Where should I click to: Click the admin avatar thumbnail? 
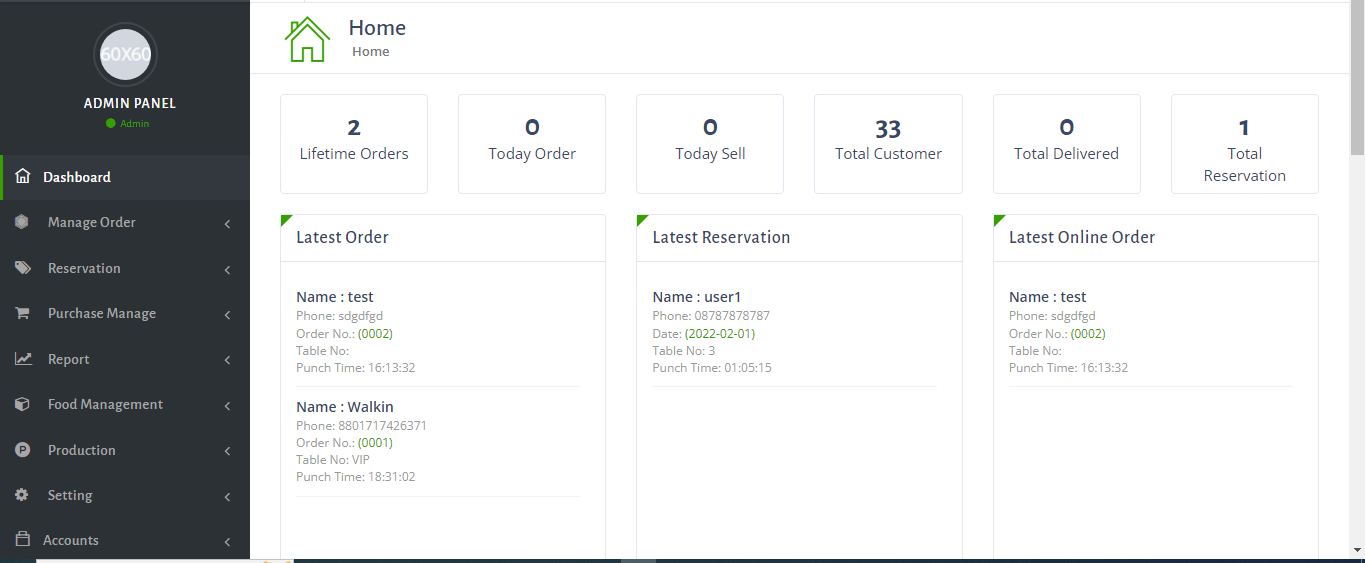click(125, 54)
